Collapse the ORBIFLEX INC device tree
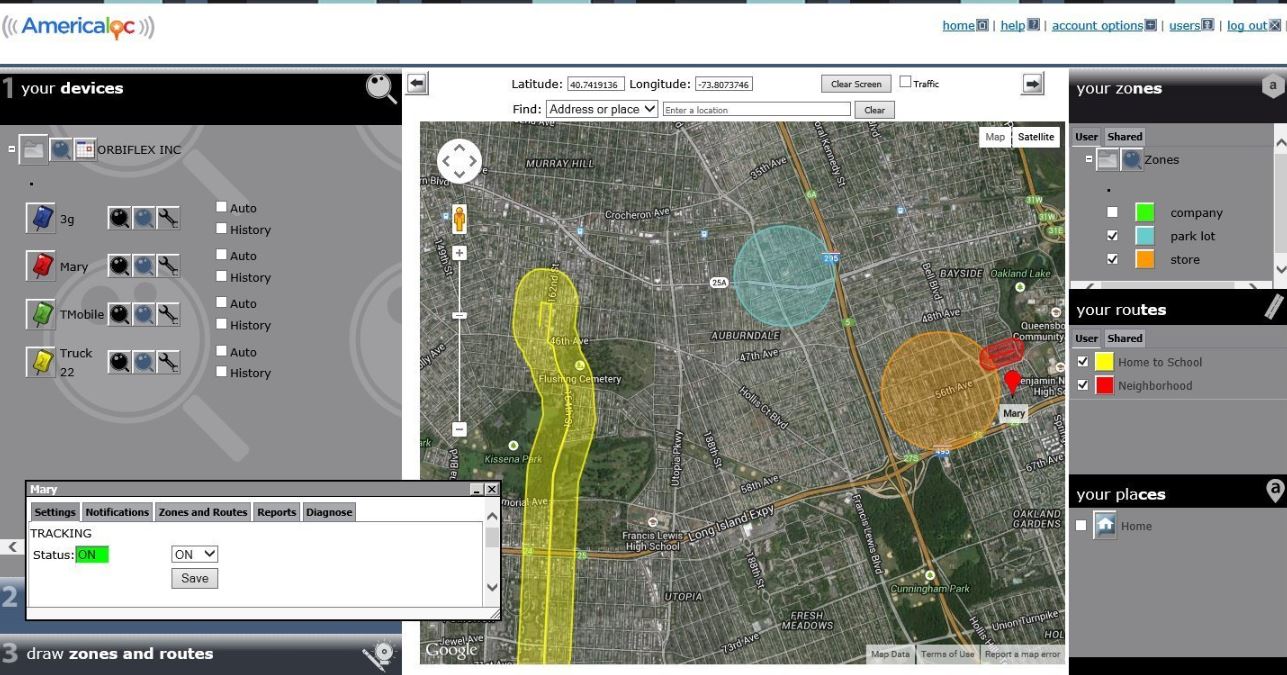1287x675 pixels. point(12,150)
